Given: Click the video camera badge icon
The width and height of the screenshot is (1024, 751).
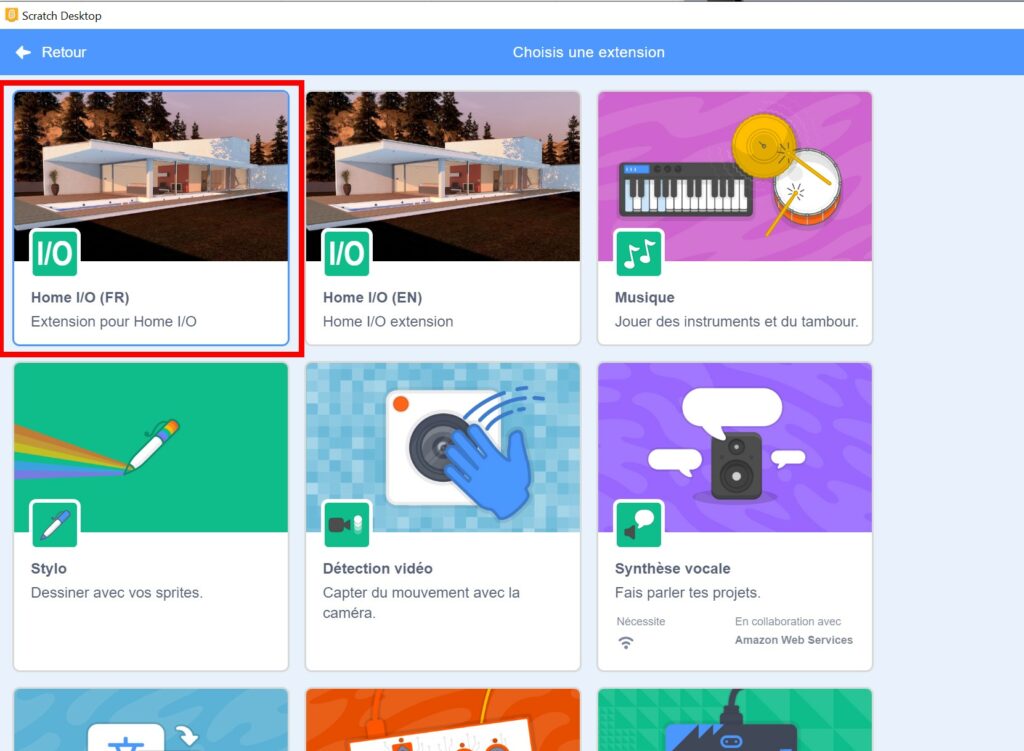Looking at the screenshot, I should tap(346, 524).
